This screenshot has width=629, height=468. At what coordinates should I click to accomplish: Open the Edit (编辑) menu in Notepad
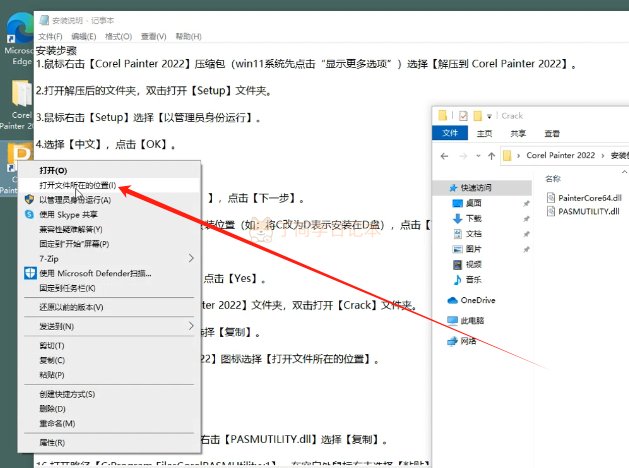coord(84,36)
